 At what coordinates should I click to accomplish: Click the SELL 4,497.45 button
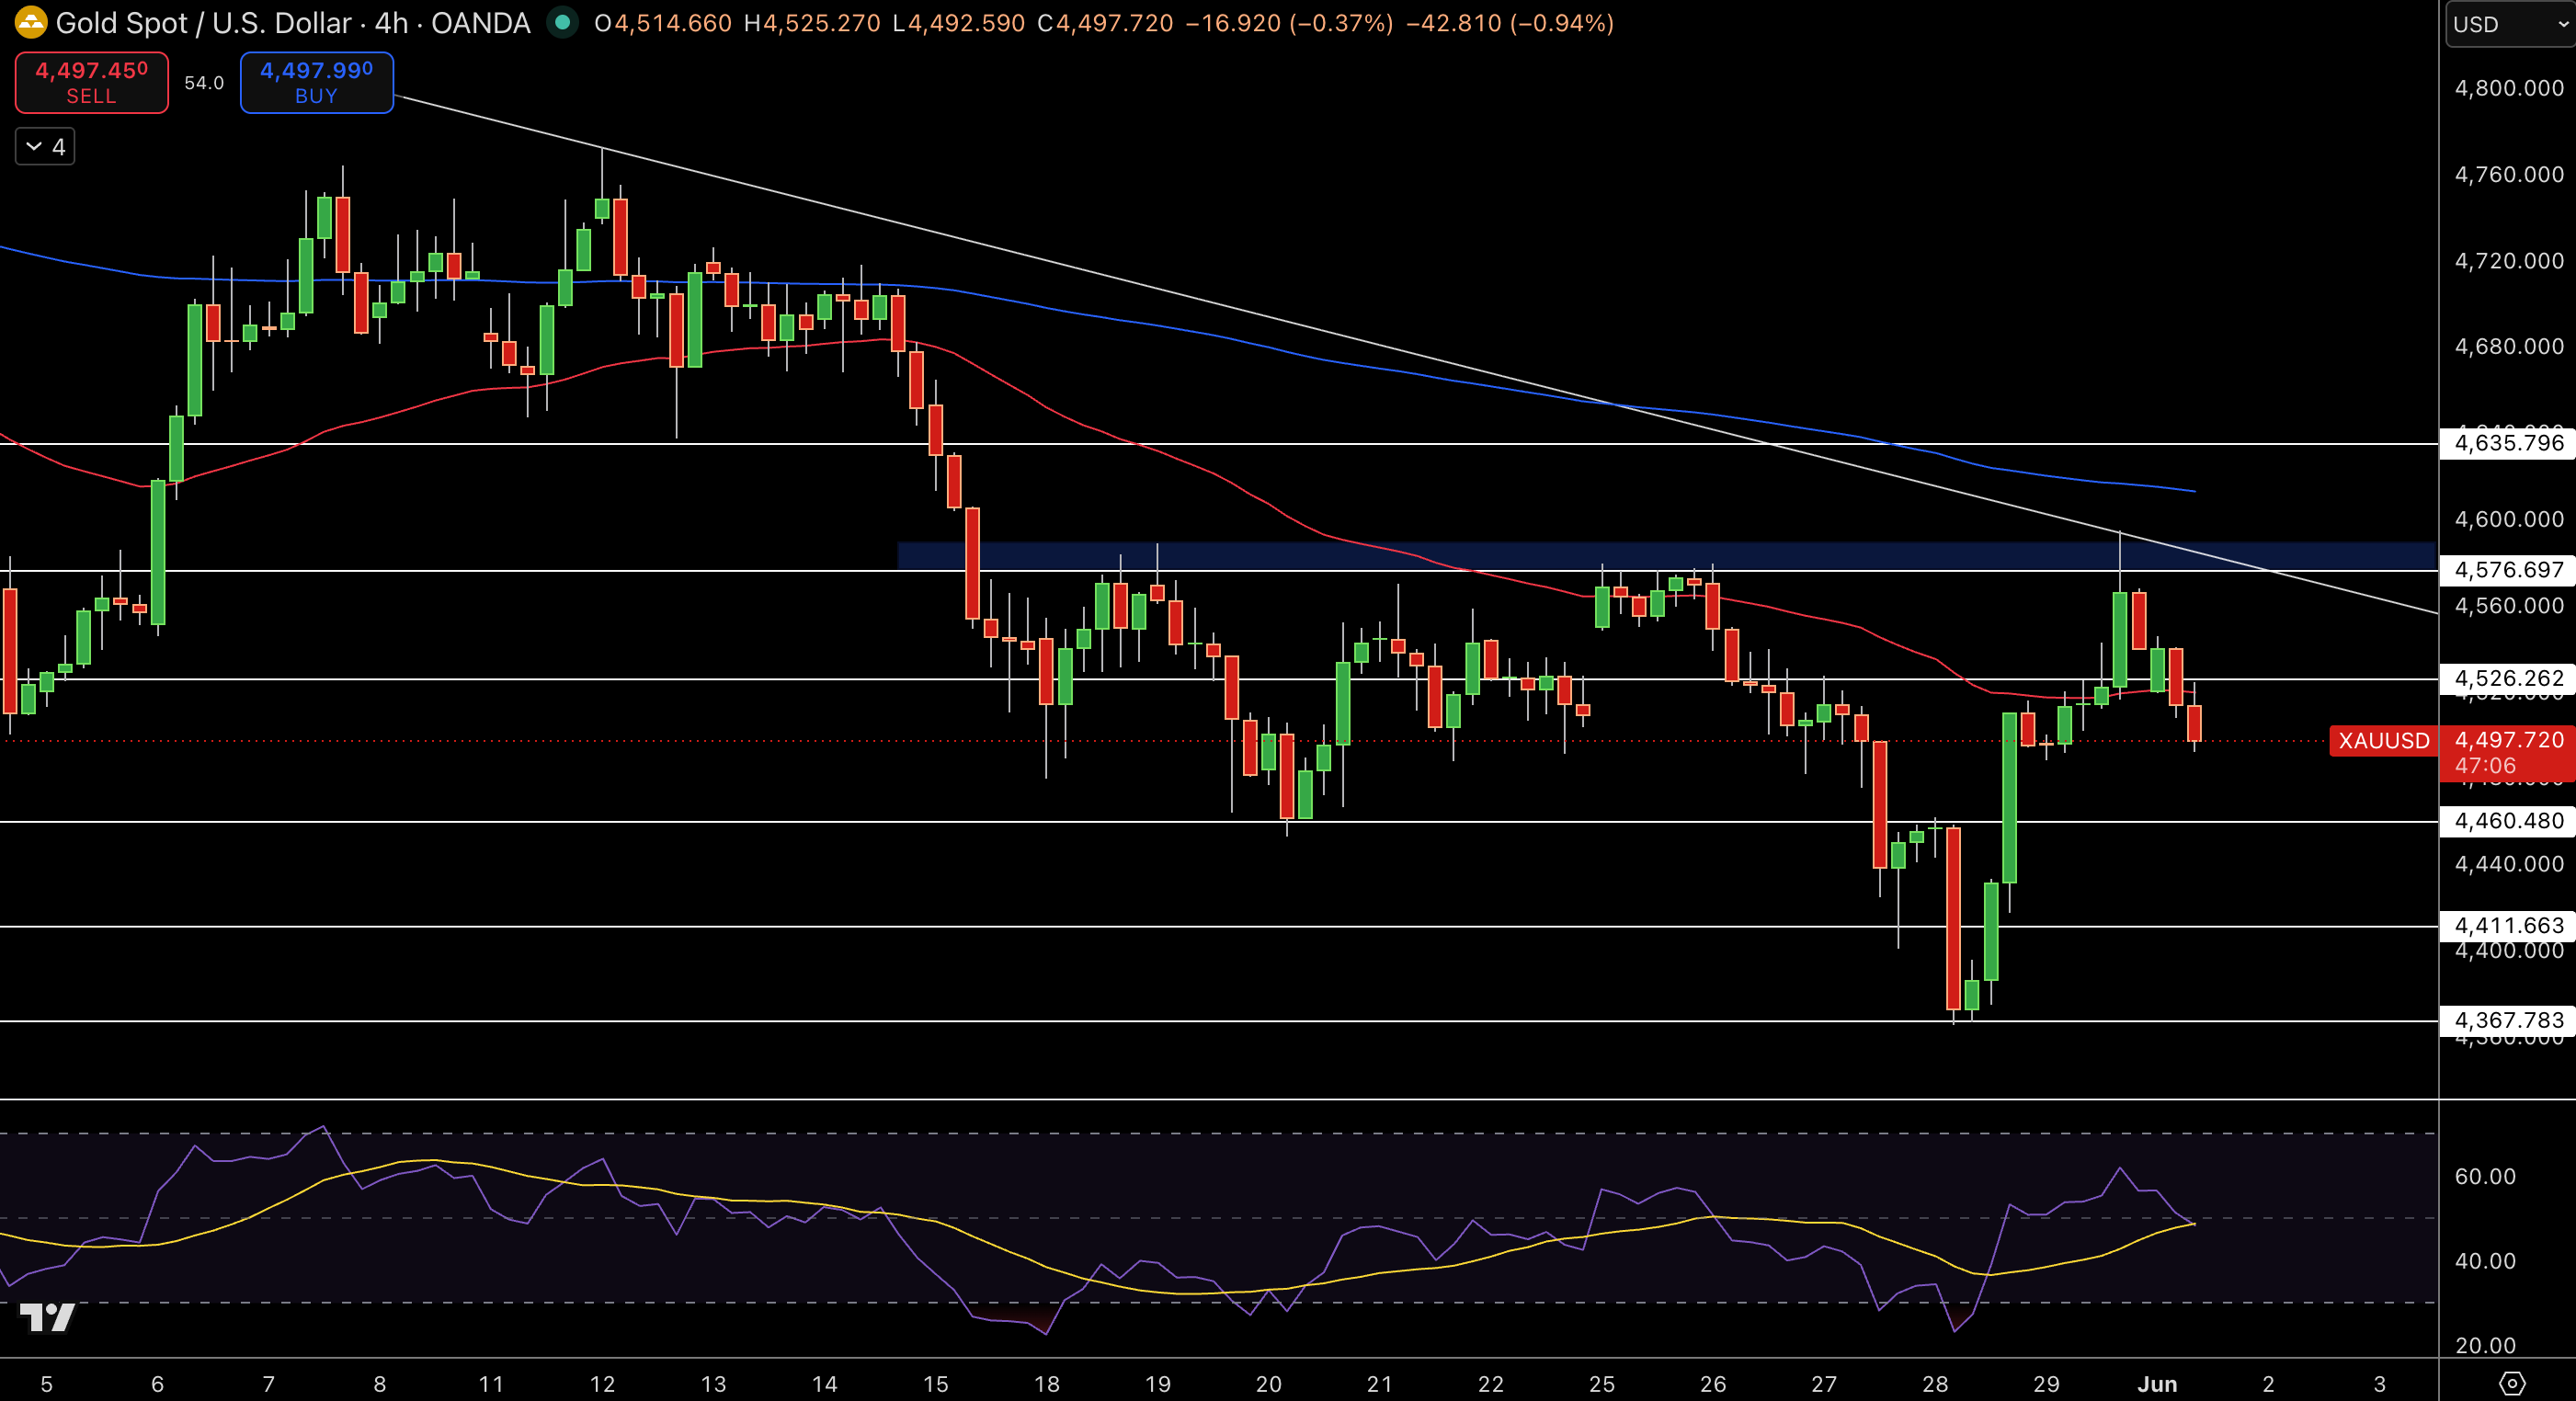[92, 82]
